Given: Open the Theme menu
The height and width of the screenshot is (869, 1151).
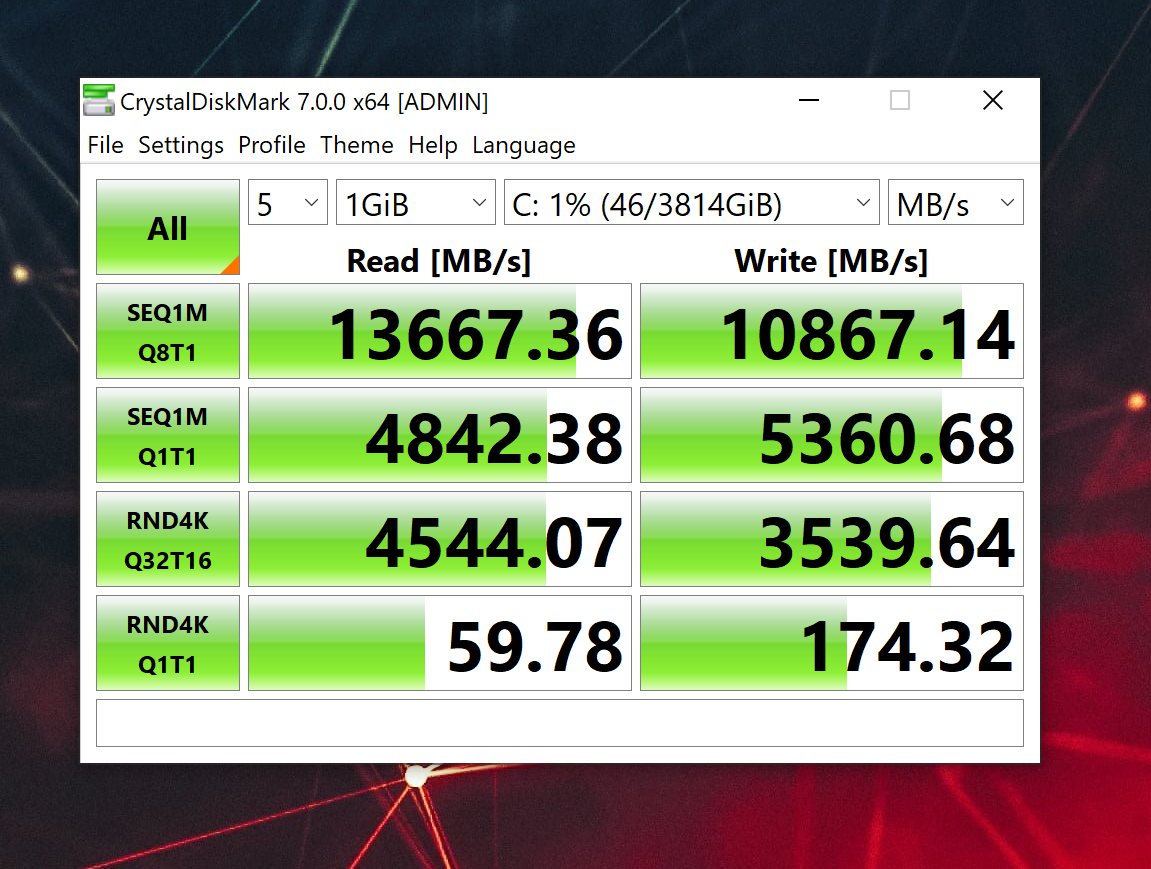Looking at the screenshot, I should (x=357, y=145).
